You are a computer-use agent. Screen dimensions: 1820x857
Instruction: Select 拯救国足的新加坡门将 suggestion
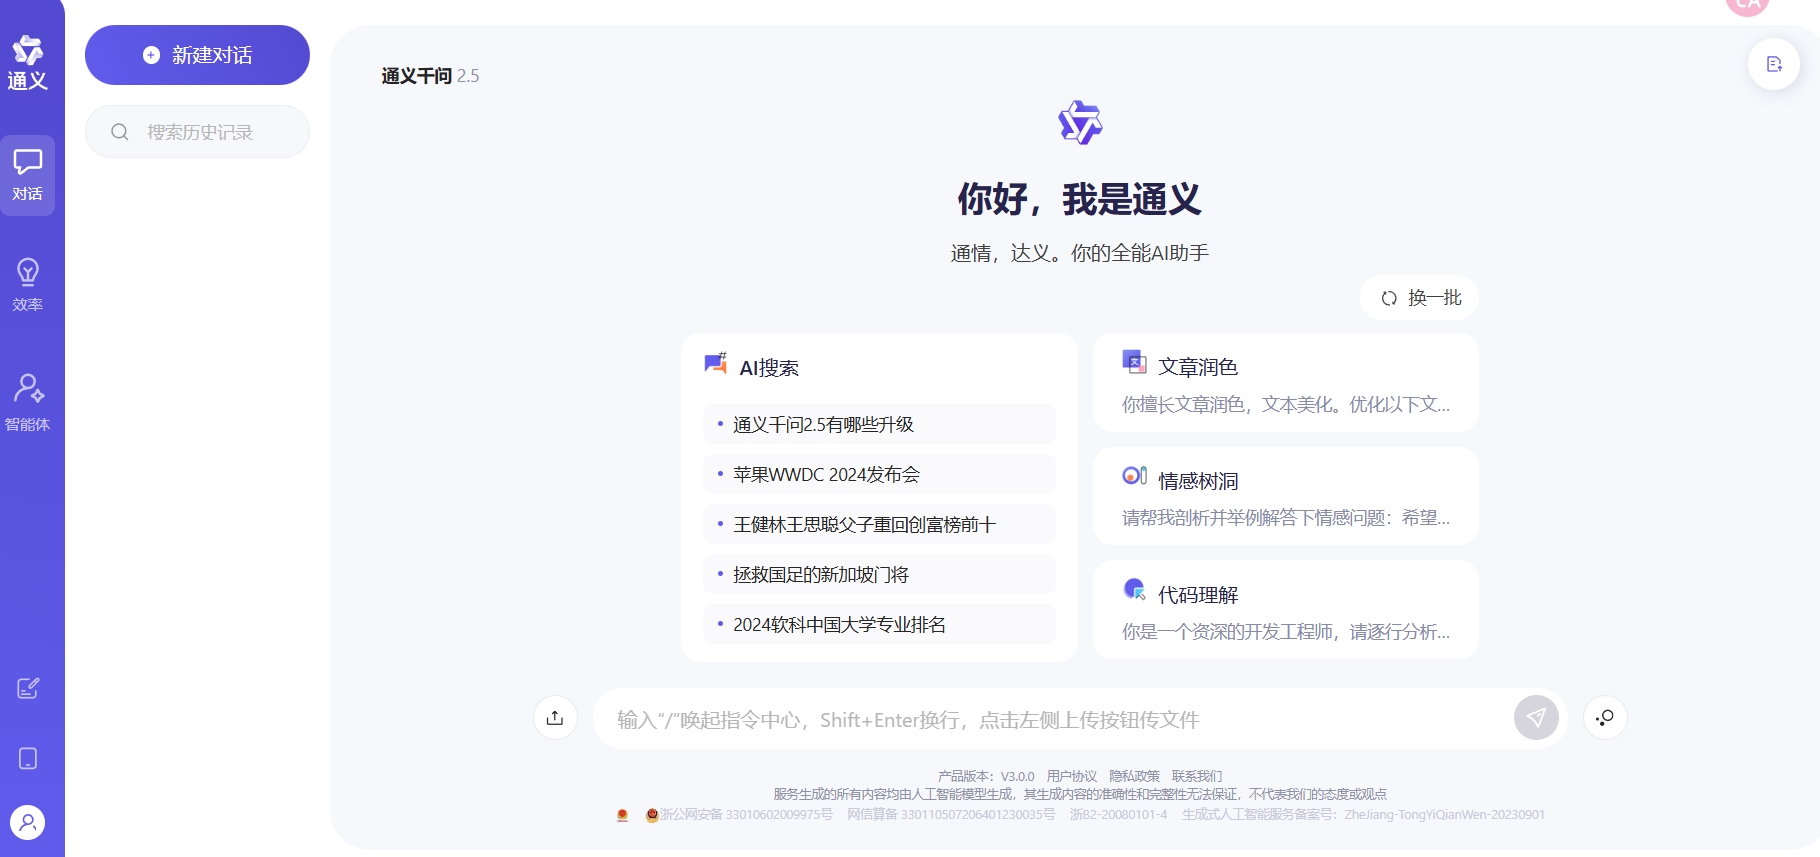879,574
